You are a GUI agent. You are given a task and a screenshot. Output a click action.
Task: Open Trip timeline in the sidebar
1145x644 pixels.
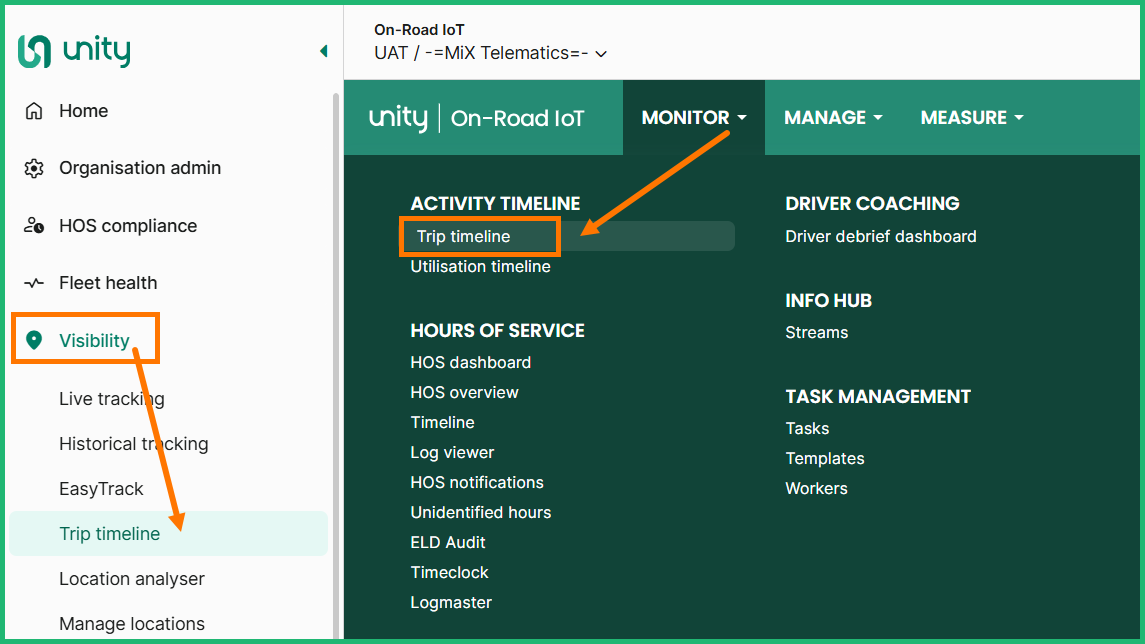pyautogui.click(x=109, y=534)
